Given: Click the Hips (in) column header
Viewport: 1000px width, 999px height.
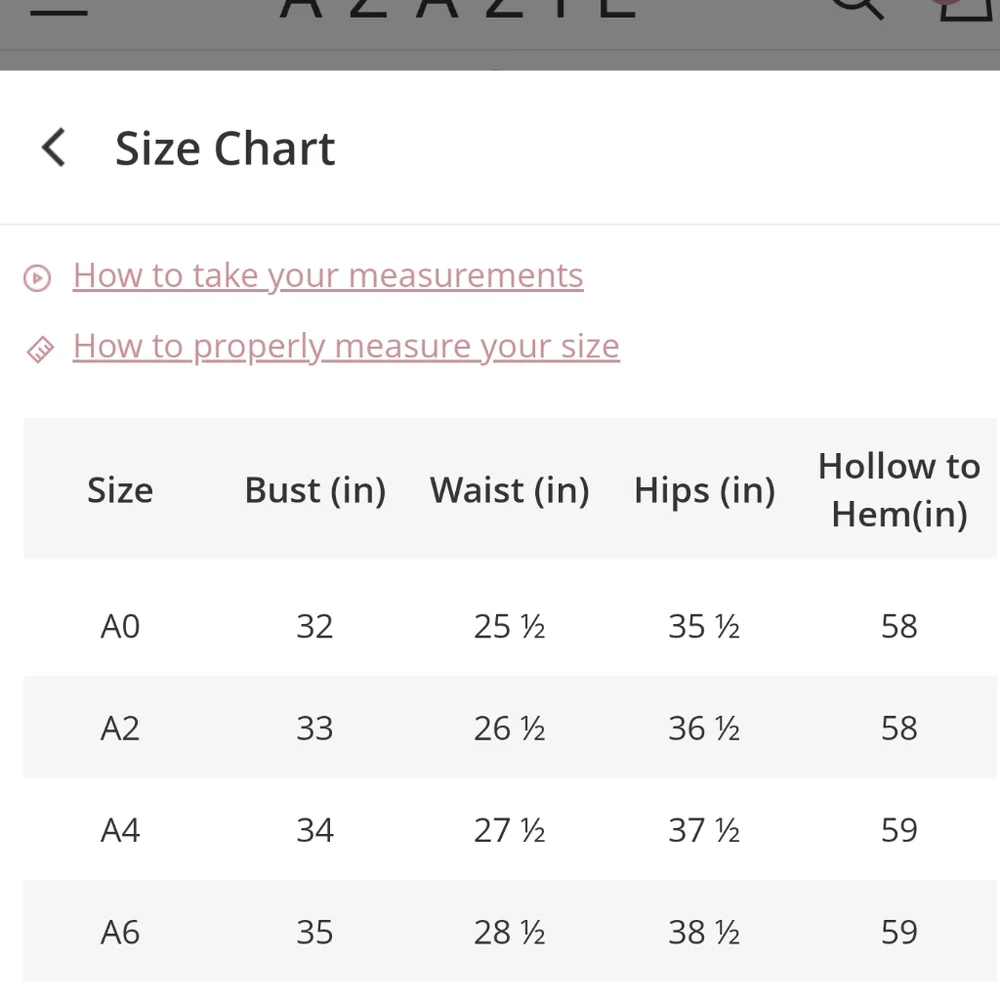Looking at the screenshot, I should click(704, 490).
